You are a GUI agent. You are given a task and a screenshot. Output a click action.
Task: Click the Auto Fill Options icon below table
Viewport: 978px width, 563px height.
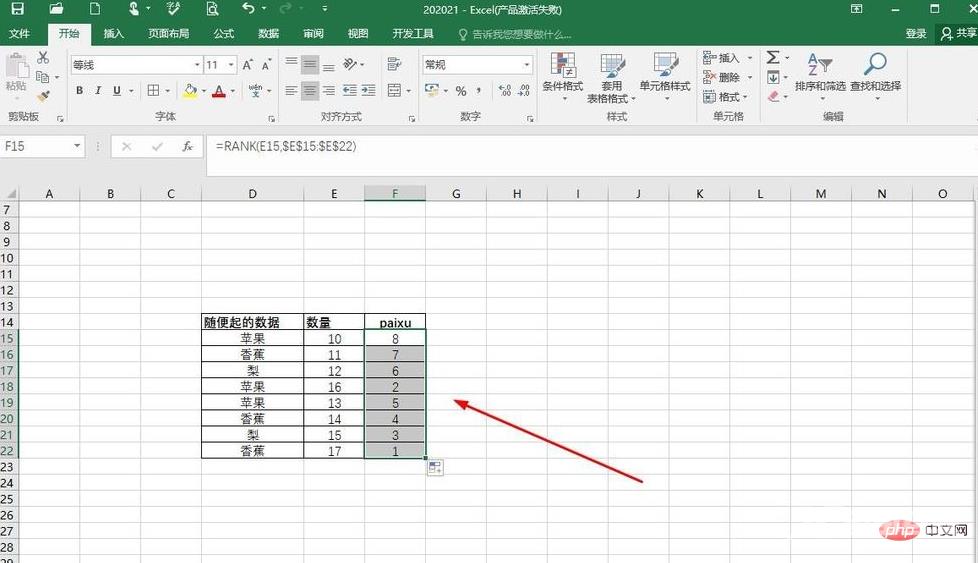pyautogui.click(x=435, y=468)
